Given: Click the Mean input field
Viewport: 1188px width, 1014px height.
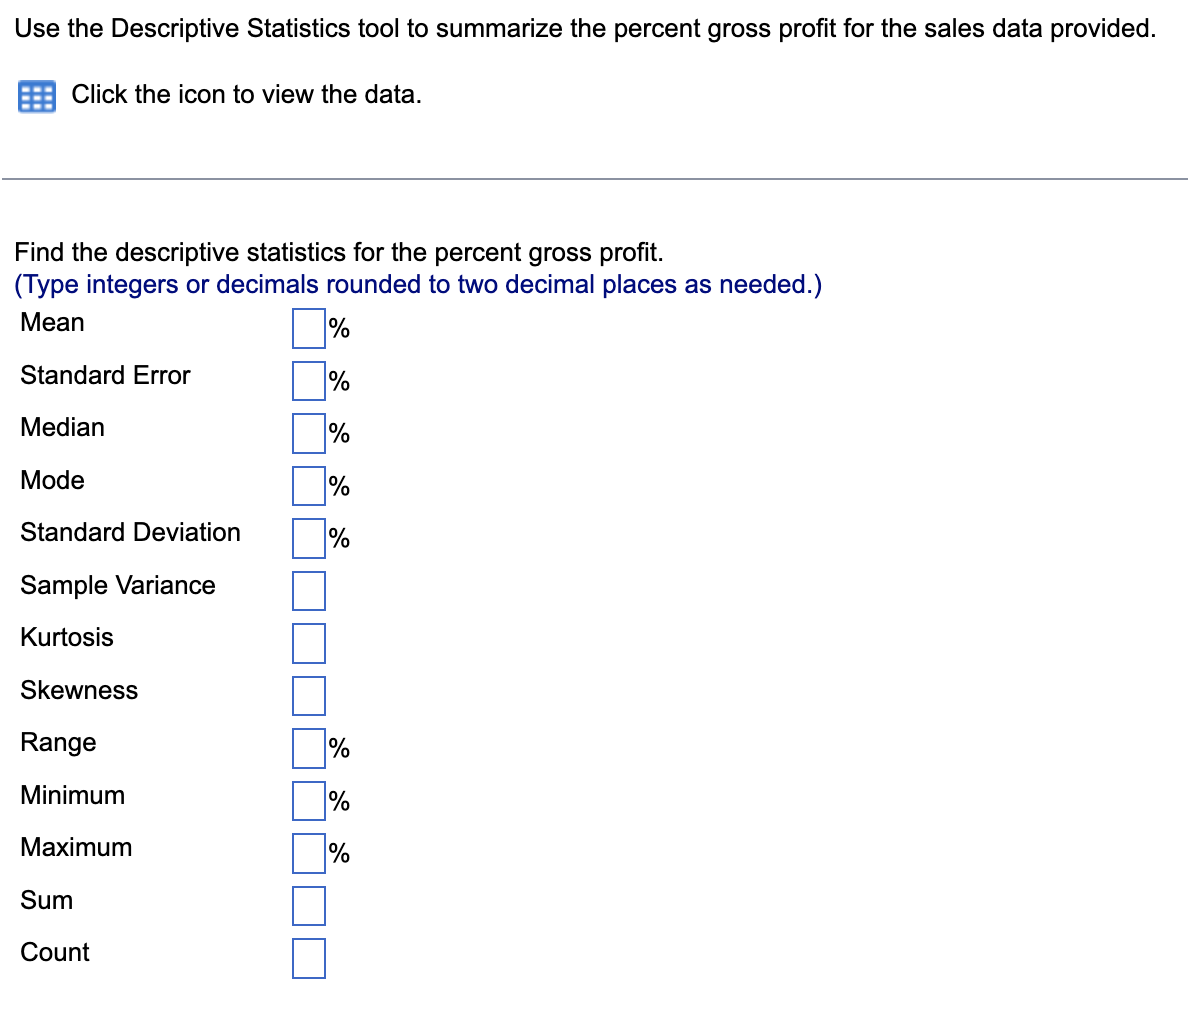Looking at the screenshot, I should click(x=307, y=328).
